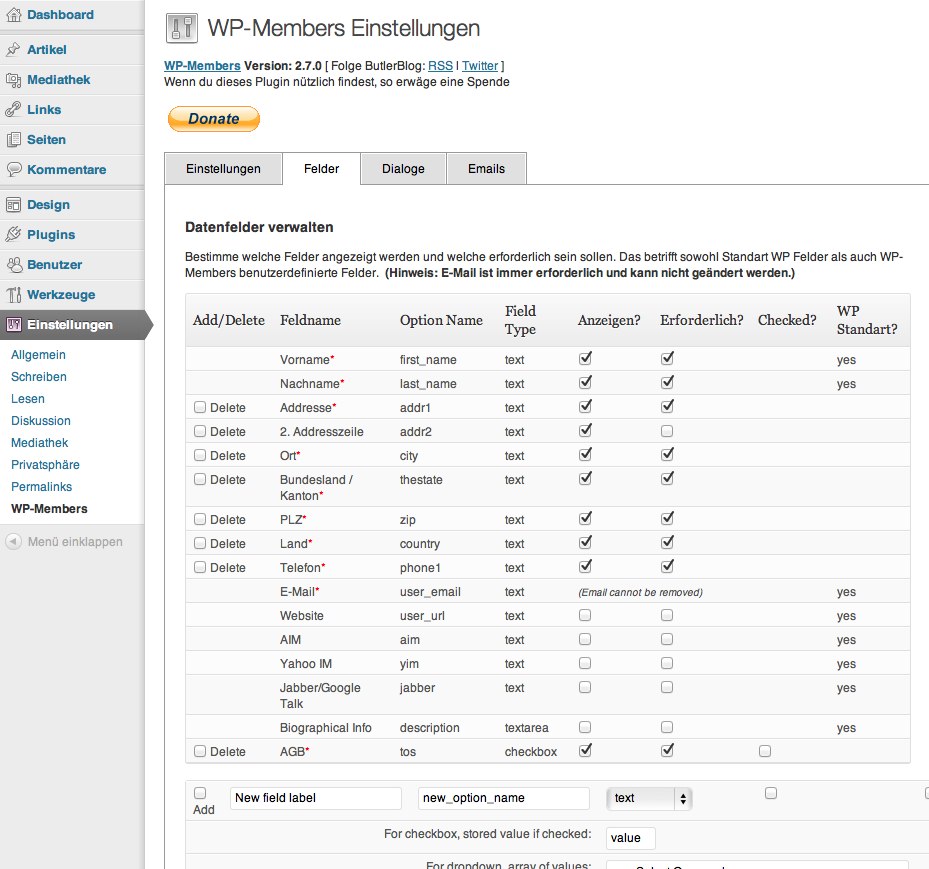Click the WP-Members header icon
The height and width of the screenshot is (869, 929).
(x=181, y=28)
